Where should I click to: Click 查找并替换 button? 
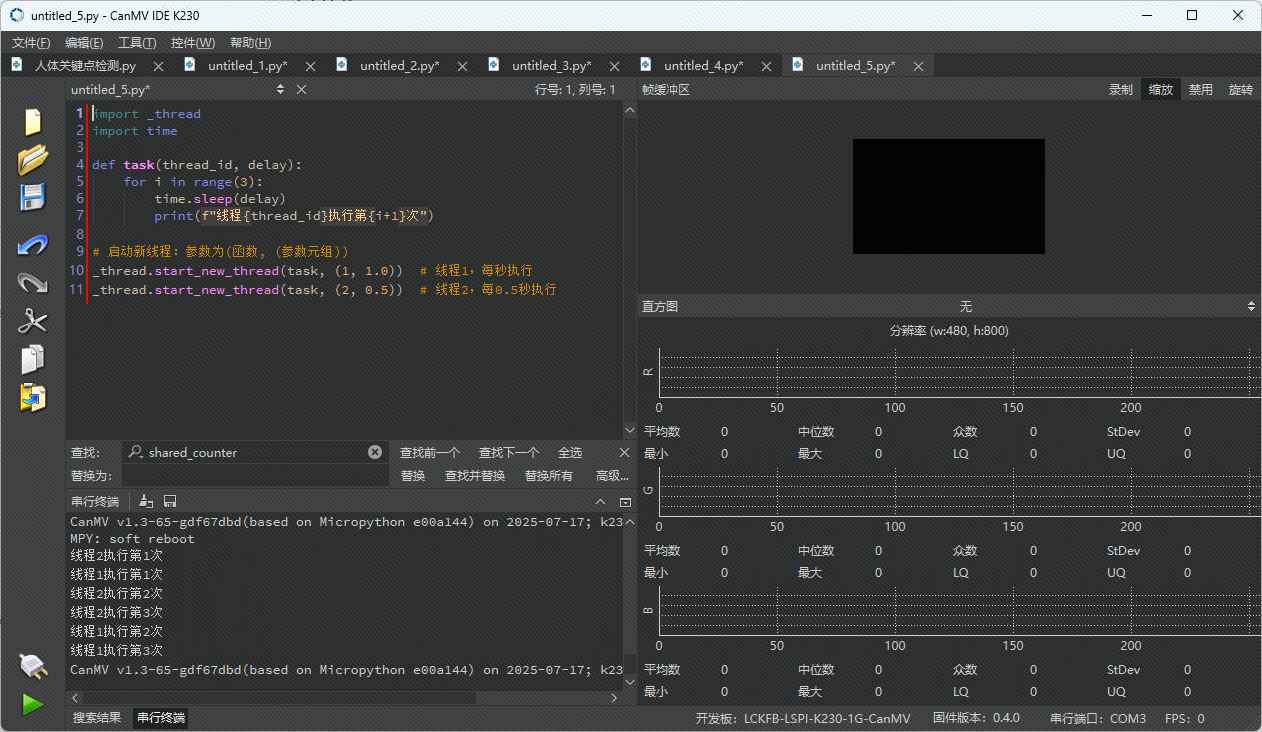(x=475, y=476)
